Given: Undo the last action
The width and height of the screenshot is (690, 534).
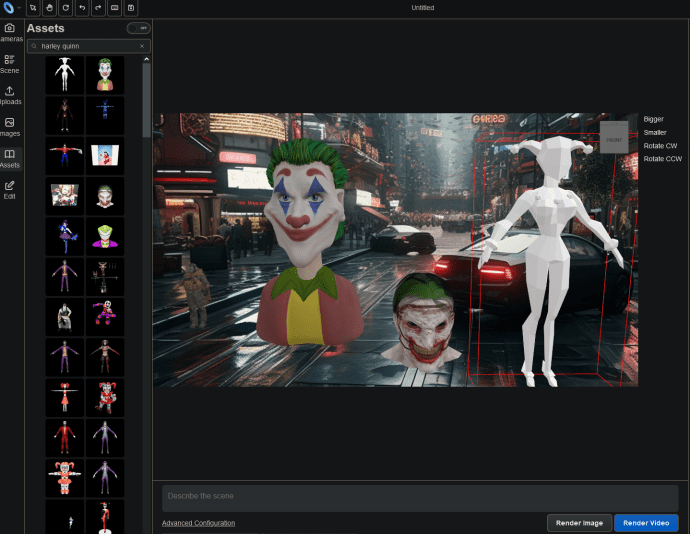Looking at the screenshot, I should click(82, 8).
